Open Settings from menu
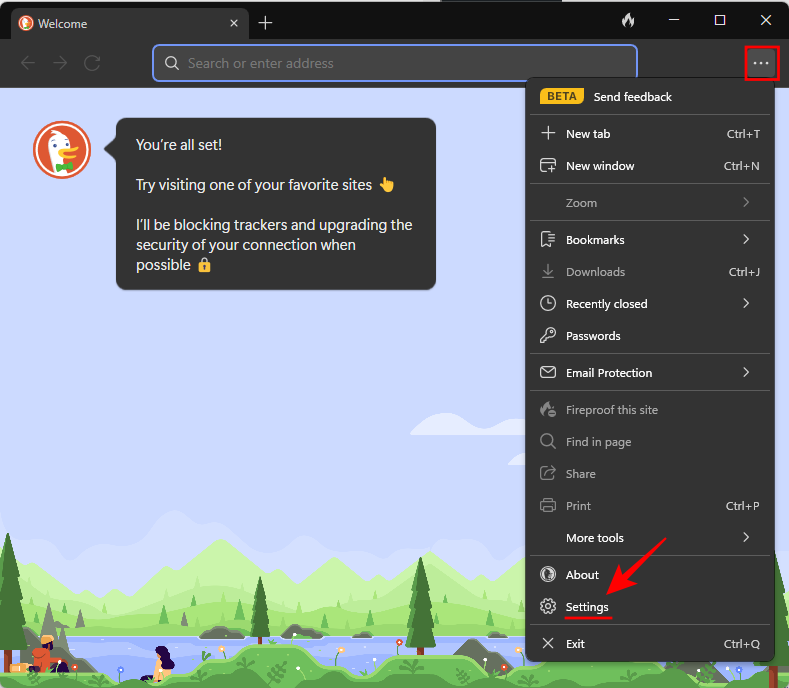The width and height of the screenshot is (789, 688). click(x=650, y=607)
